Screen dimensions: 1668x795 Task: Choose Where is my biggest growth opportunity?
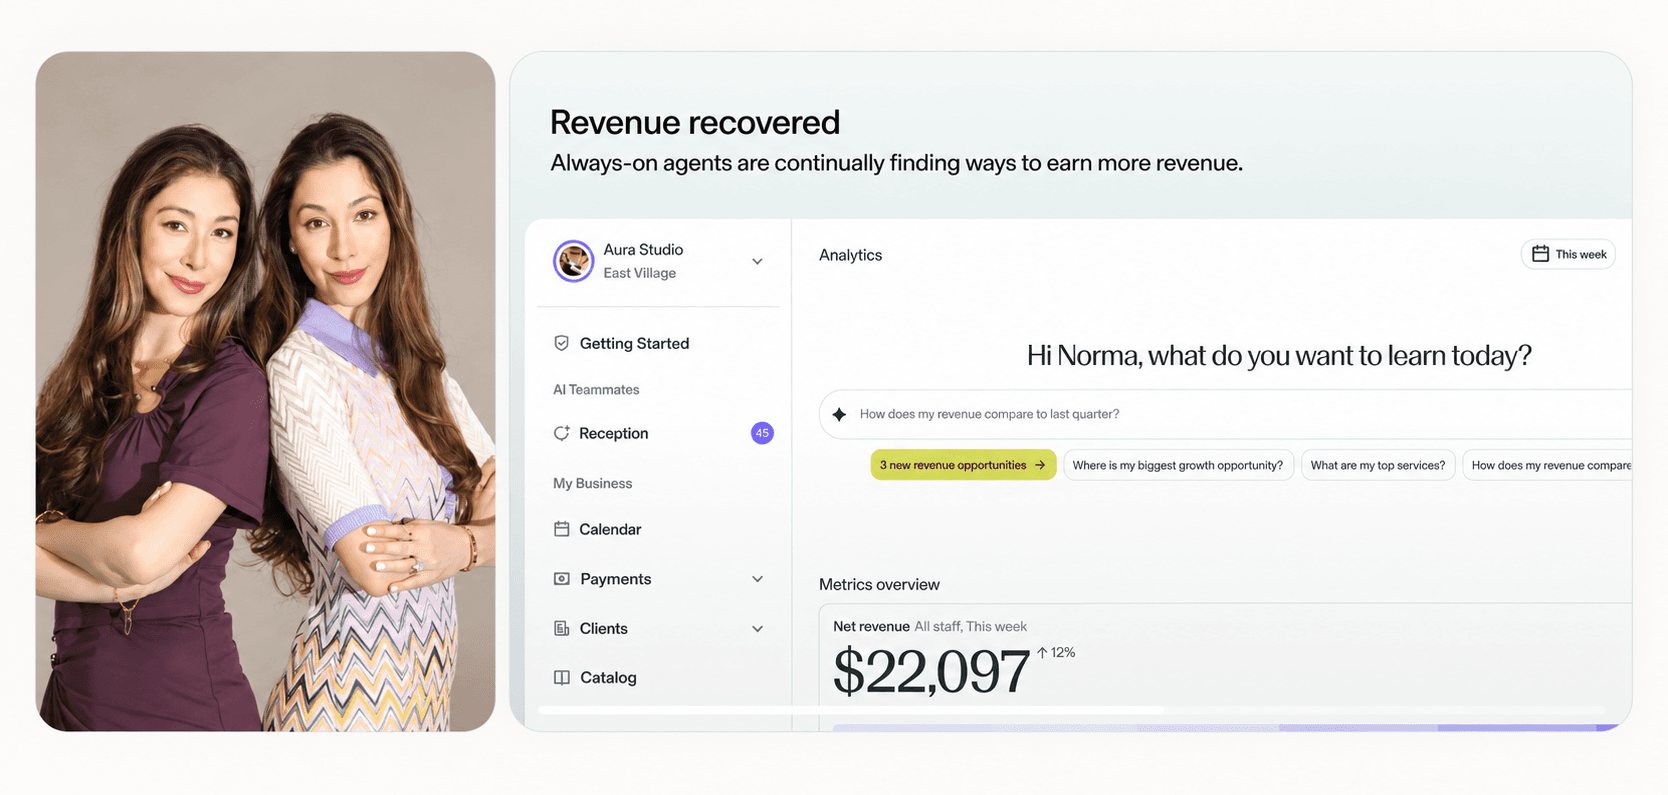coord(1178,465)
